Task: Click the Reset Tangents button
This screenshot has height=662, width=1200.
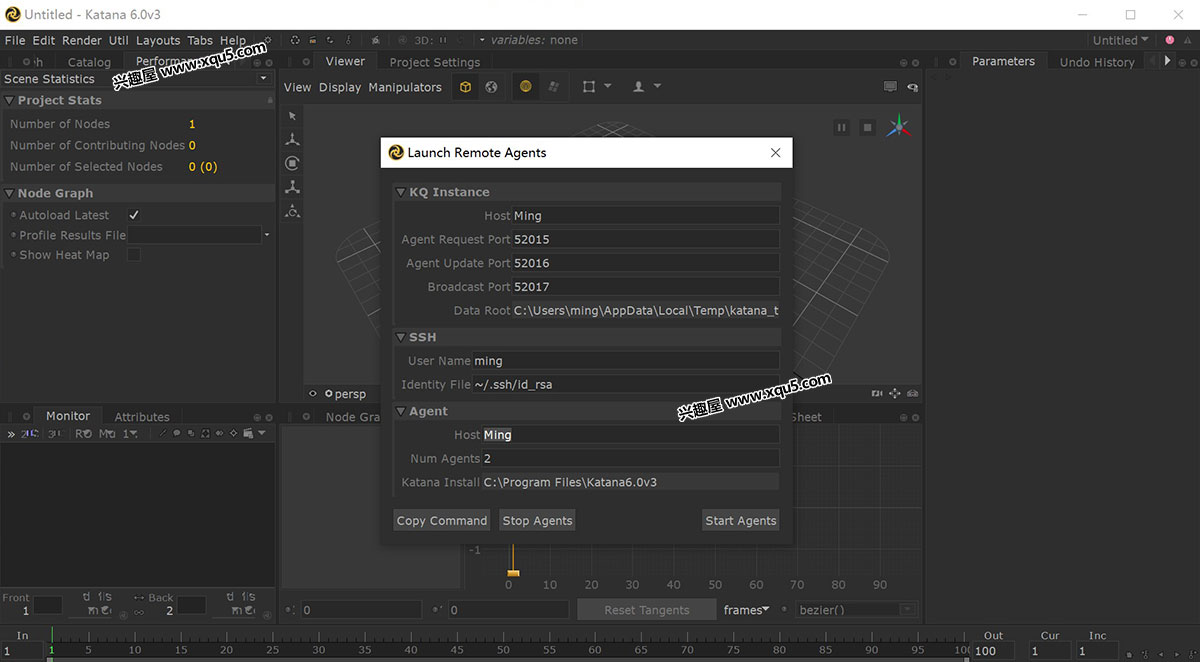Action: pos(647,610)
